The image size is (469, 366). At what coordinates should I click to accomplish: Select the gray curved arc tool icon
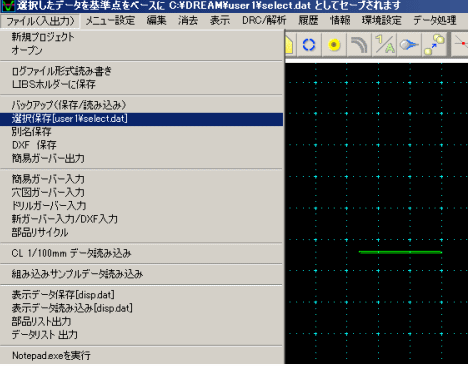359,45
